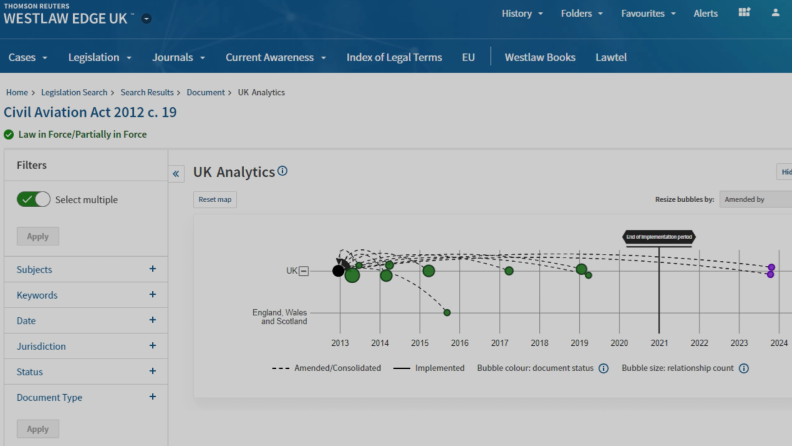Click the End of implementation period marker
The width and height of the screenshot is (792, 446).
[658, 237]
